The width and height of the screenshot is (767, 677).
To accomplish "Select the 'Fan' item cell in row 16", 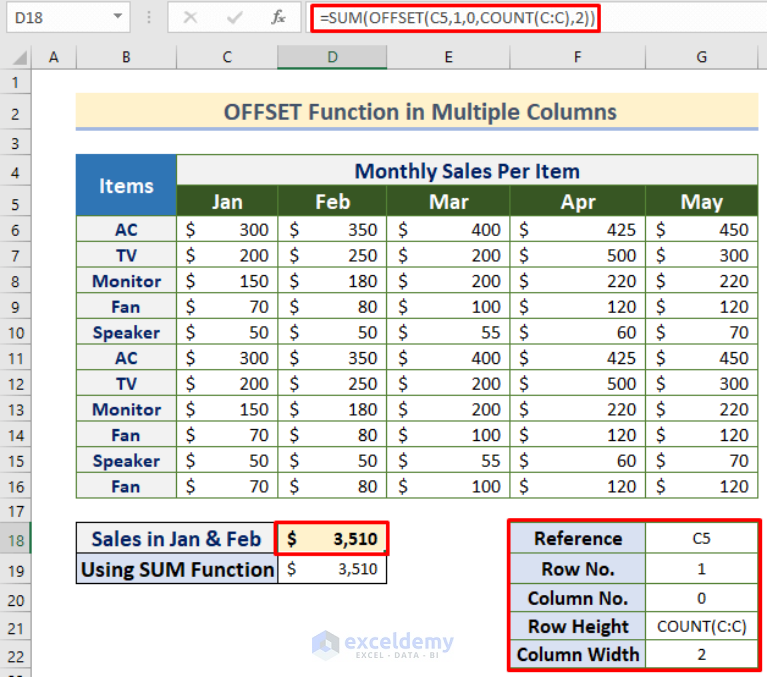I will 126,486.
